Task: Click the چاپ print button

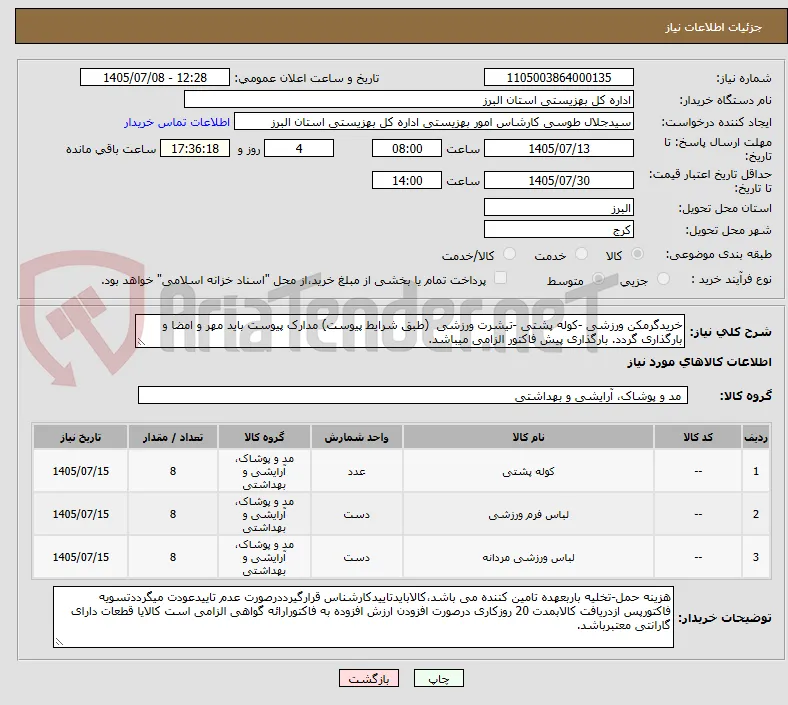Action: [439, 678]
